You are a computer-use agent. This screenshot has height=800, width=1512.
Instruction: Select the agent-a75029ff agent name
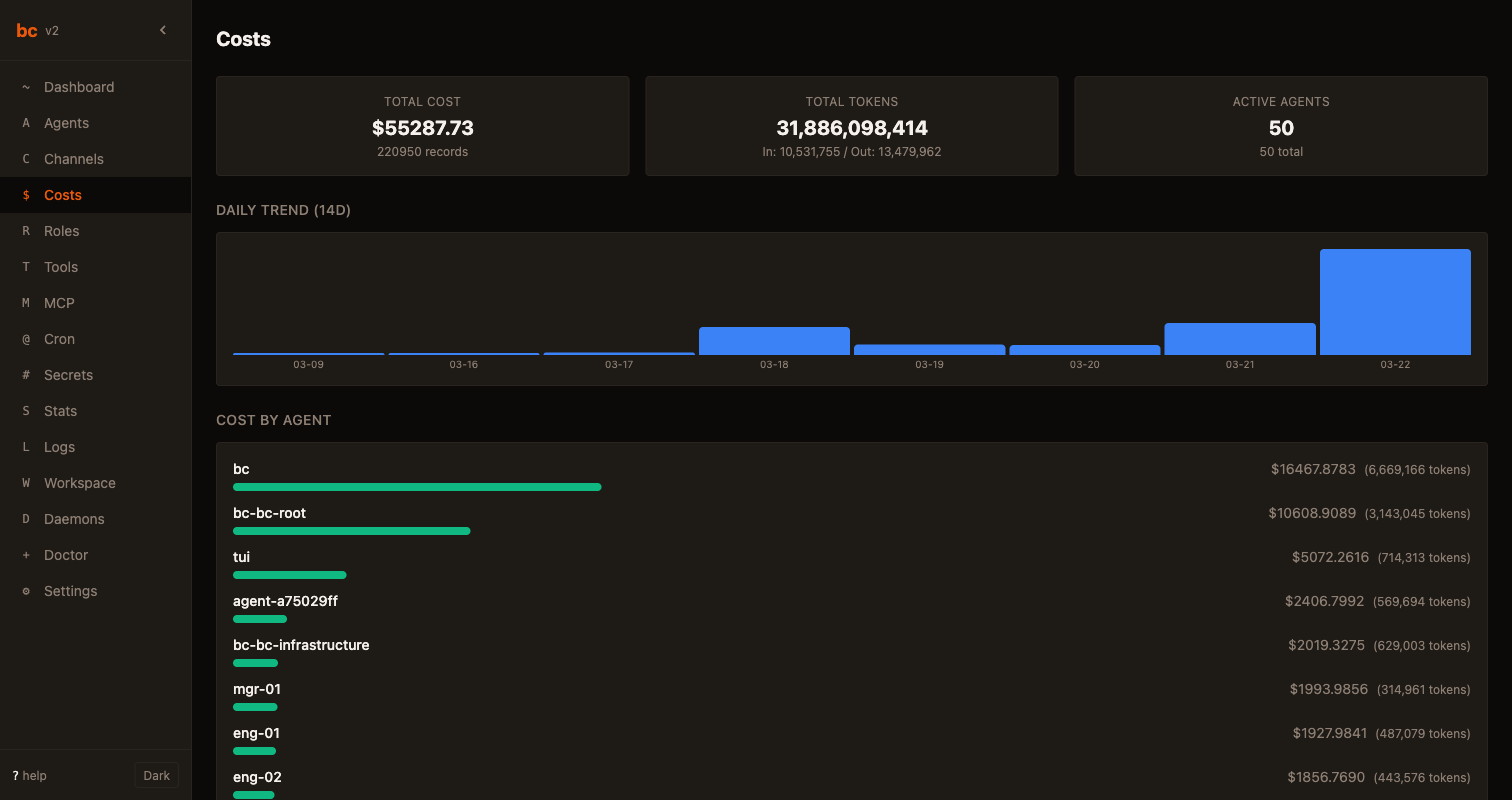pyautogui.click(x=285, y=601)
